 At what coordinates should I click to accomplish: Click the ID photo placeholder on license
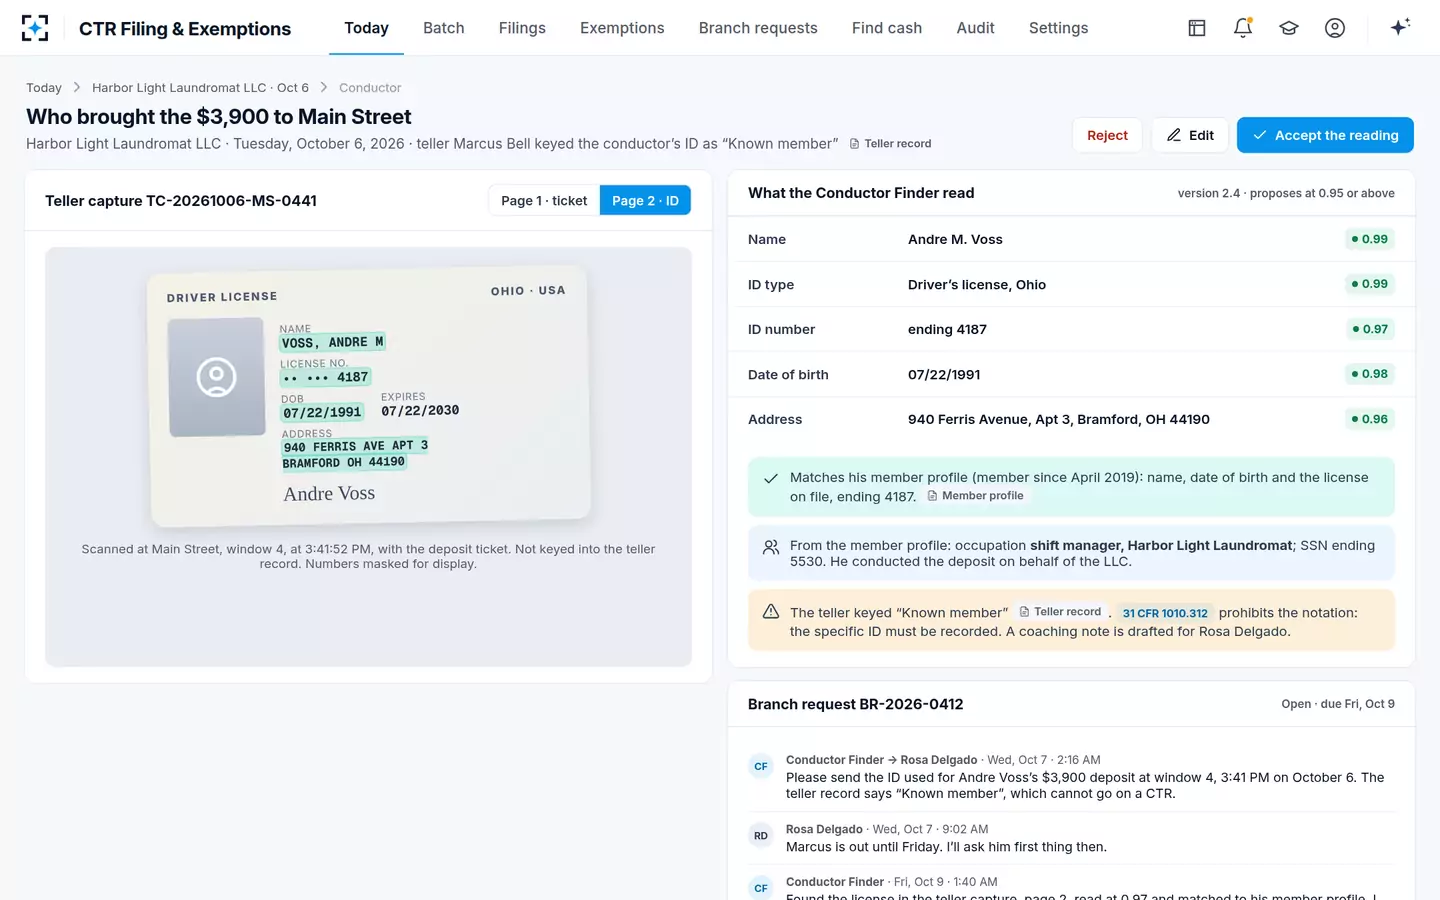(x=216, y=377)
